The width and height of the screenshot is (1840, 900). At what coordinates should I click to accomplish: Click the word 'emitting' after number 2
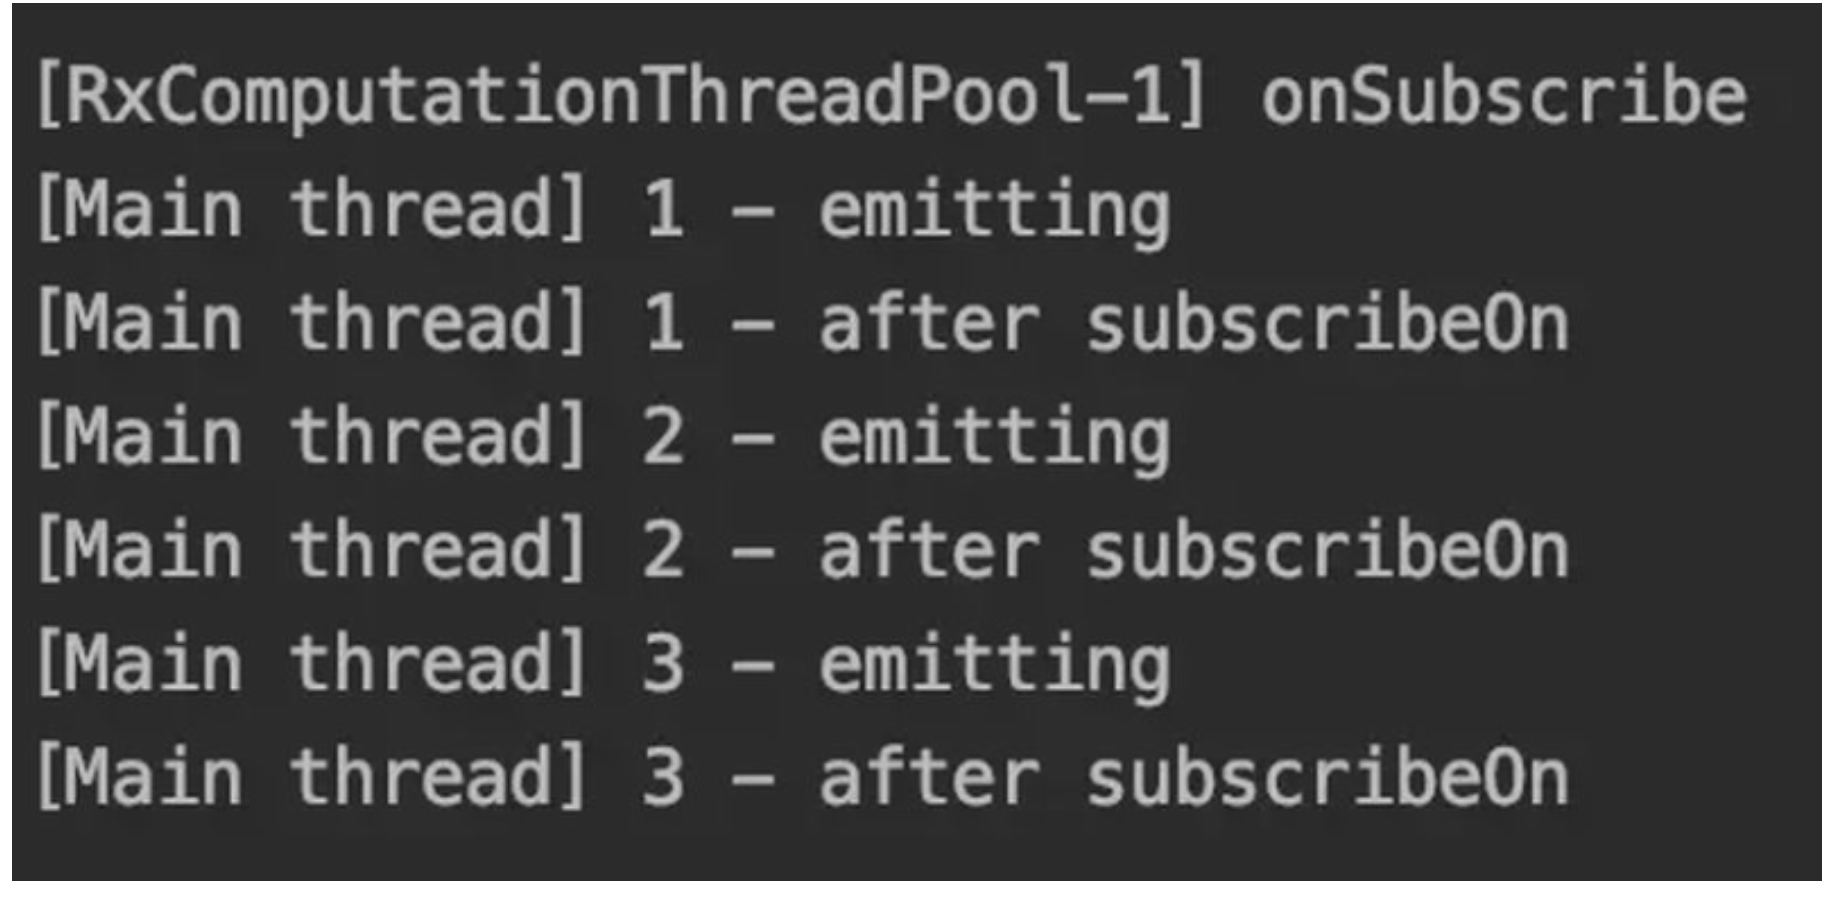(995, 439)
